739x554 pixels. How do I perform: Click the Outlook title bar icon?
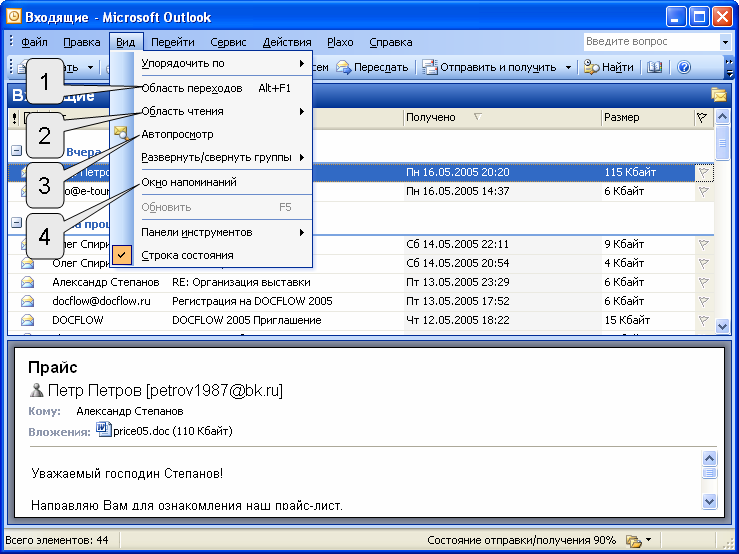(x=14, y=17)
